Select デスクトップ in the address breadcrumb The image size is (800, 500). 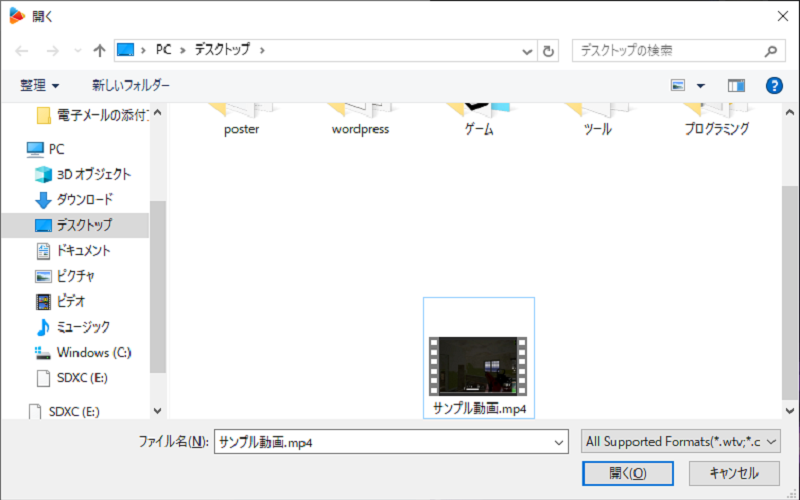coord(222,50)
